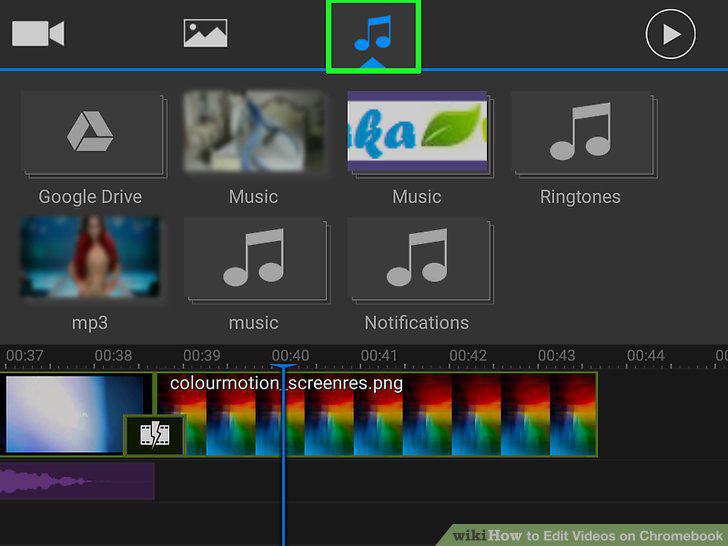The height and width of the screenshot is (546, 728).
Task: Click the Notifications label text
Action: [416, 323]
